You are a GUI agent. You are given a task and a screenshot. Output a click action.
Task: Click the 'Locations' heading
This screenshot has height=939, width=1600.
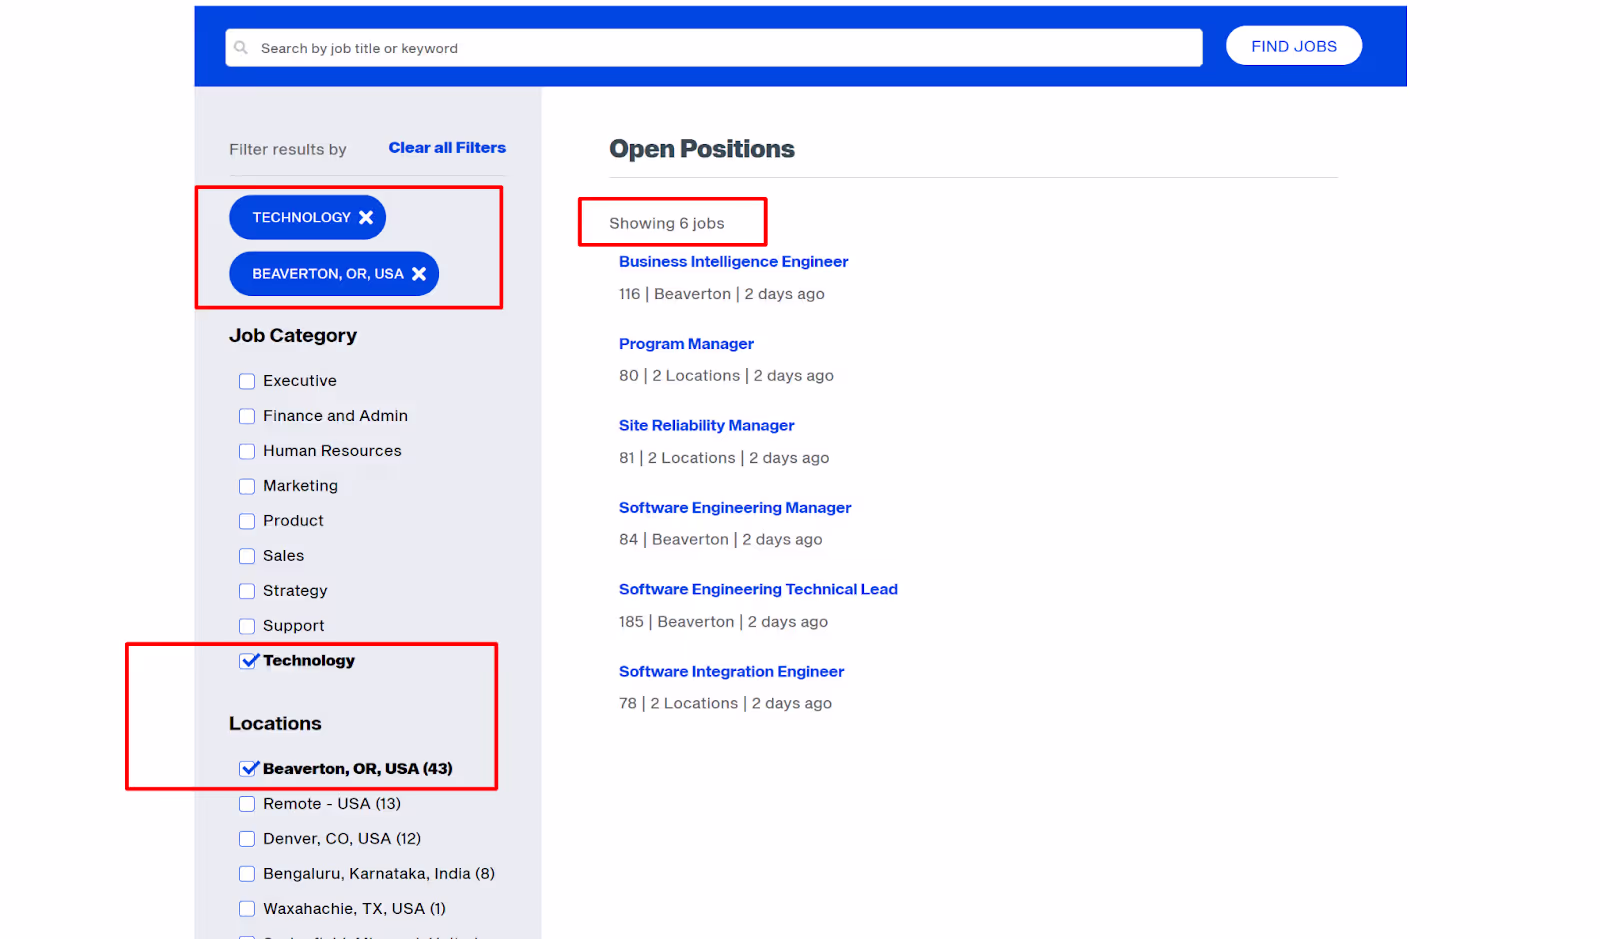(x=275, y=723)
